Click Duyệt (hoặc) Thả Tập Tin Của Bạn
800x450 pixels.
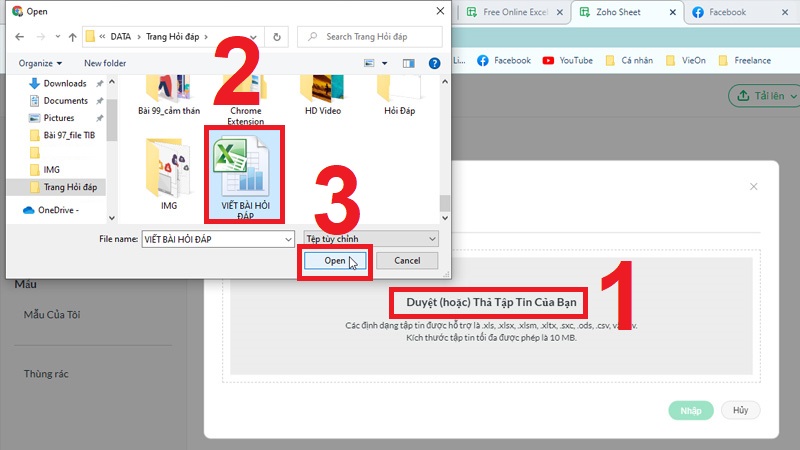[x=491, y=302]
